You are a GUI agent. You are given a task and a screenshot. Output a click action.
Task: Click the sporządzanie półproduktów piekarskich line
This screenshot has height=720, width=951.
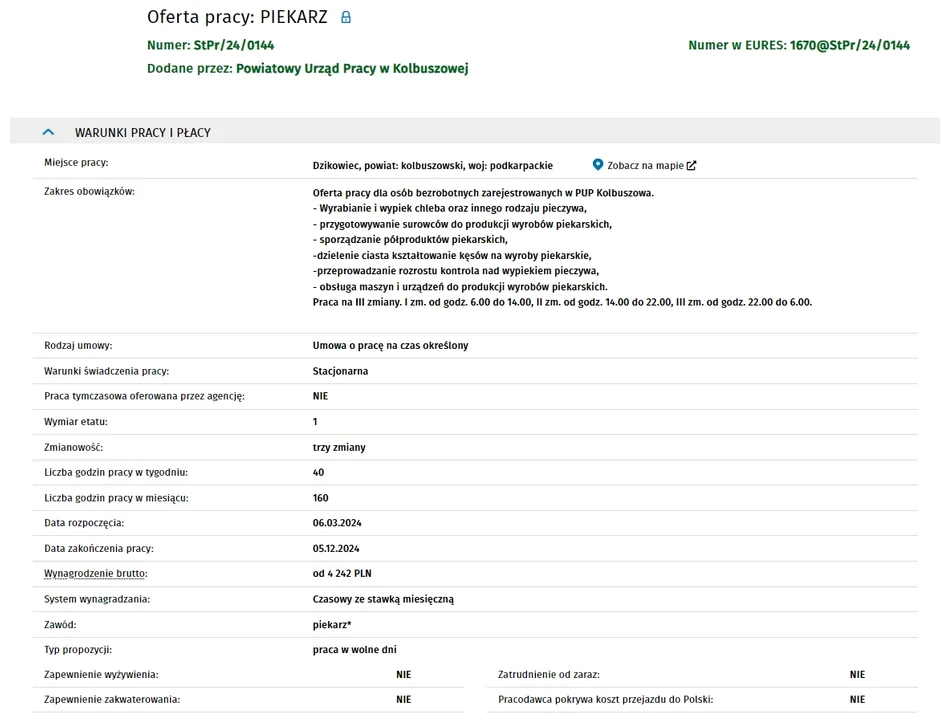(x=410, y=240)
